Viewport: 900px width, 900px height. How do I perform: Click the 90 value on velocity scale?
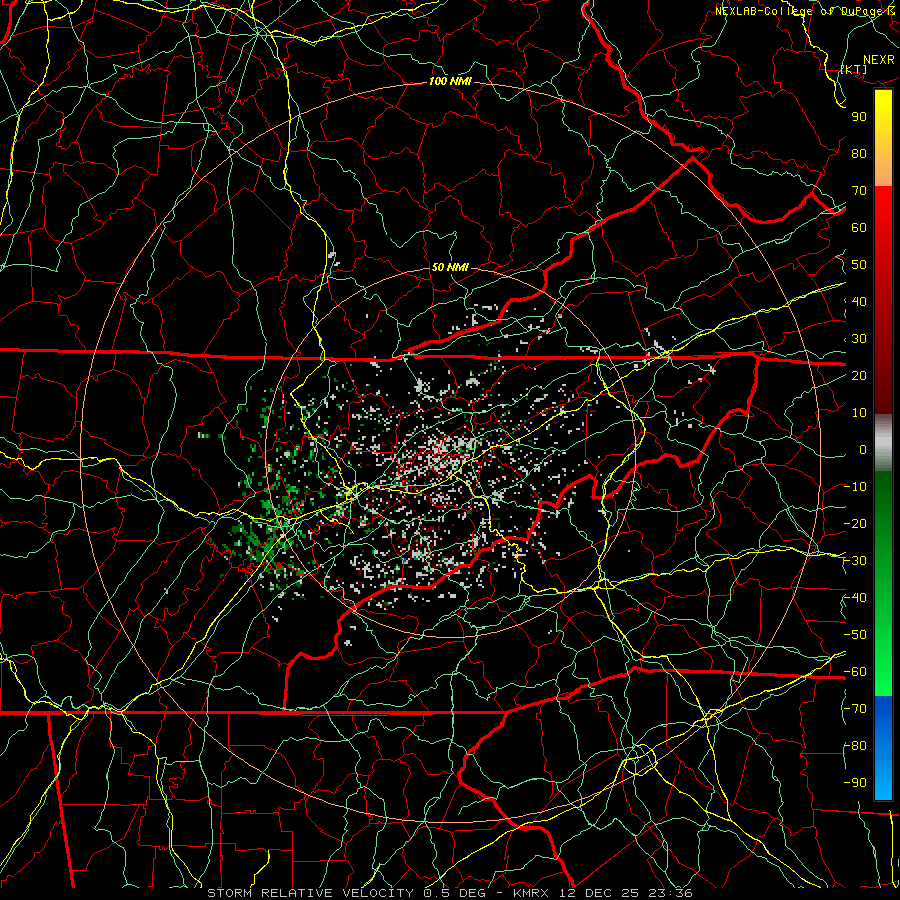pyautogui.click(x=859, y=117)
